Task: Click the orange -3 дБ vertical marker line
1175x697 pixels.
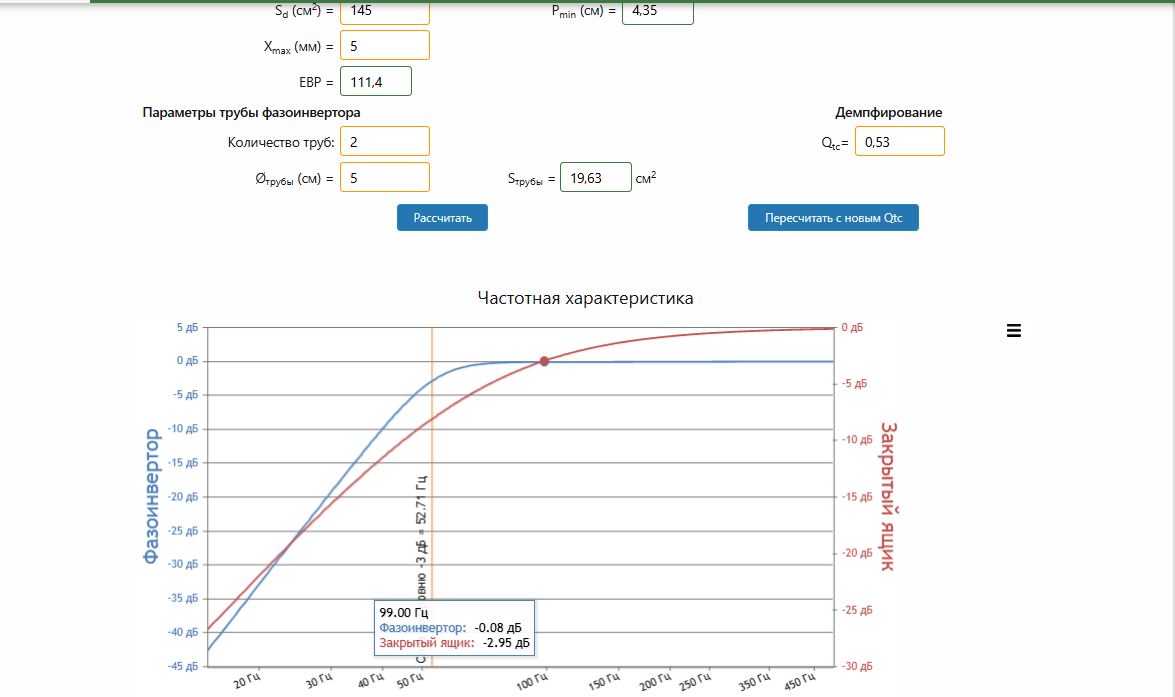Action: coord(432,465)
